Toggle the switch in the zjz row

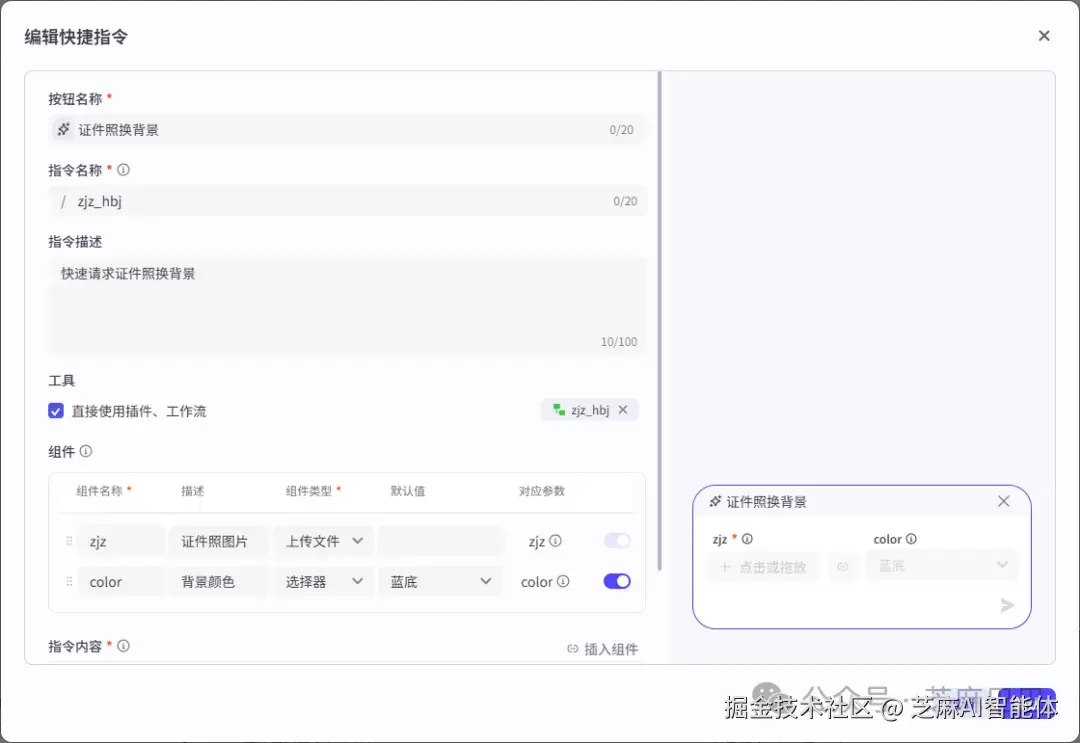coord(616,541)
